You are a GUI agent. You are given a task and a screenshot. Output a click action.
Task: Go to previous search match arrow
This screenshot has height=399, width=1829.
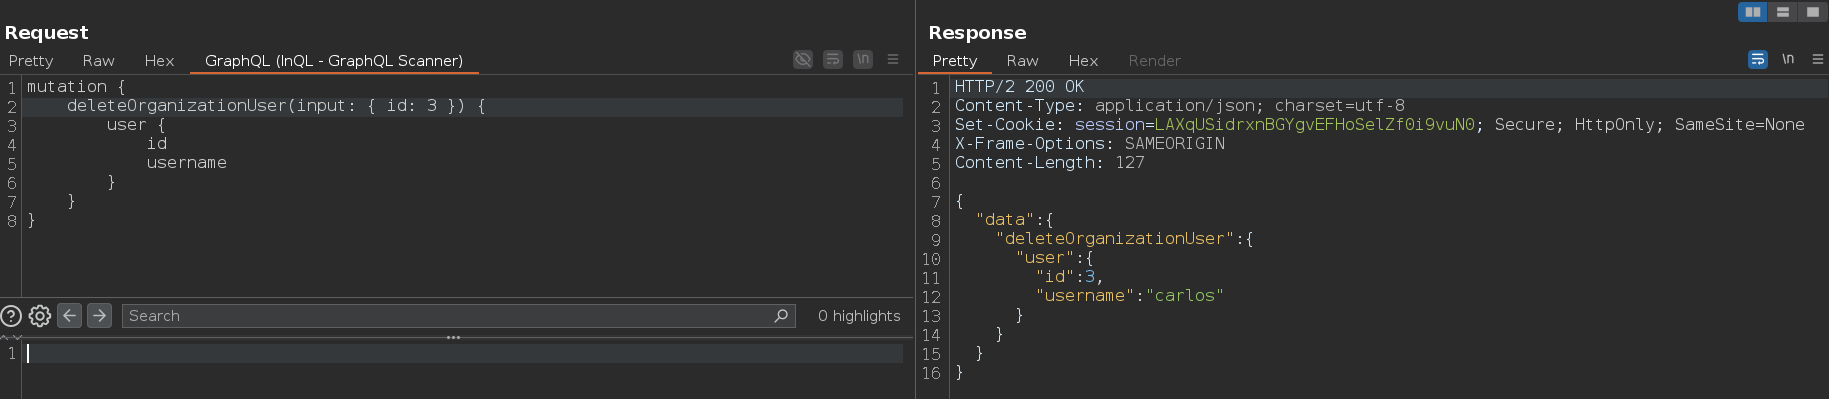pos(69,316)
